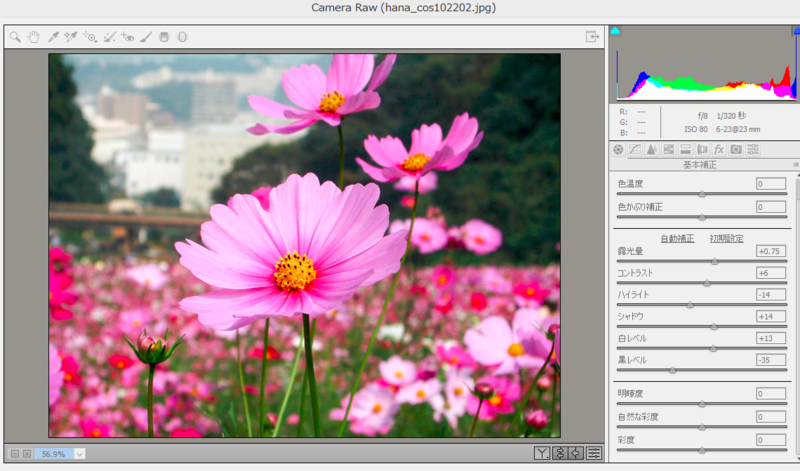Click the 色かぶり補正 slider handle
Screen dimensions: 800x471
coord(702,217)
